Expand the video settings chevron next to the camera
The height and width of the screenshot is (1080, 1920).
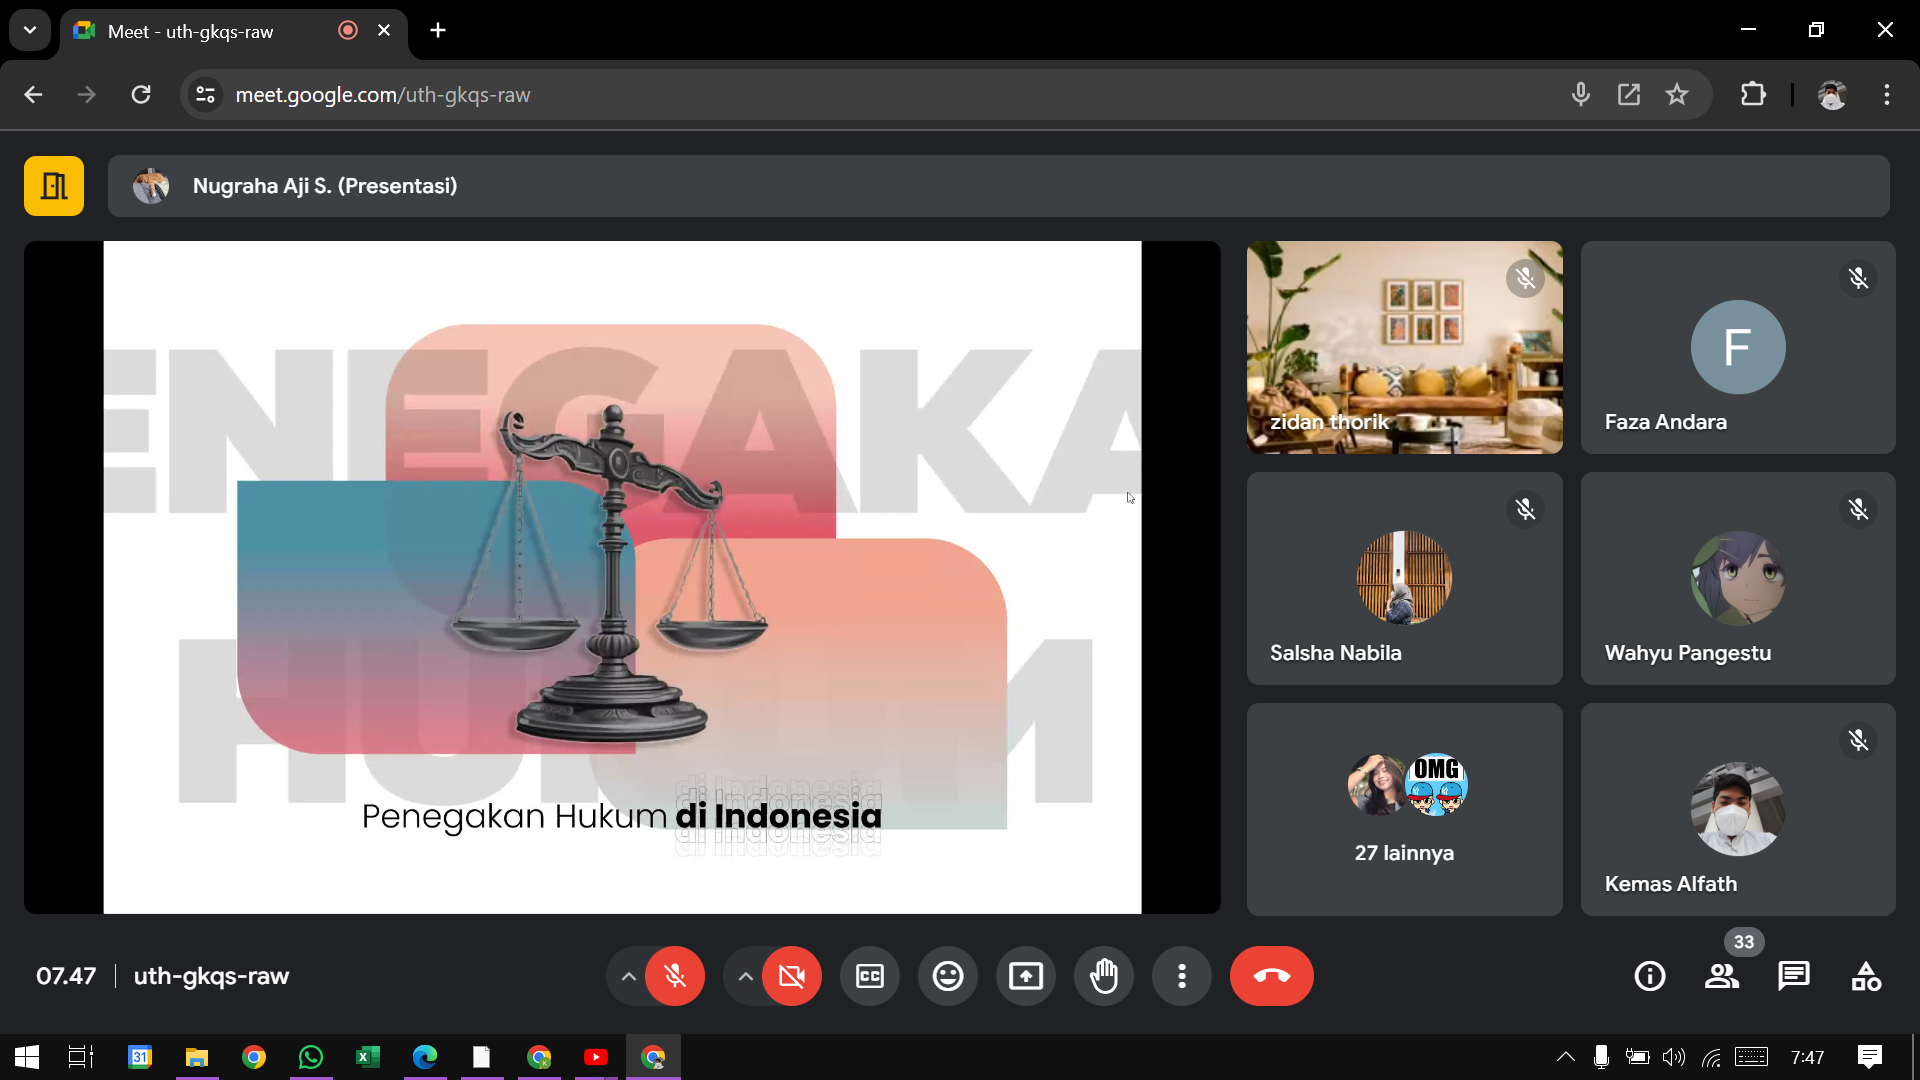[745, 976]
